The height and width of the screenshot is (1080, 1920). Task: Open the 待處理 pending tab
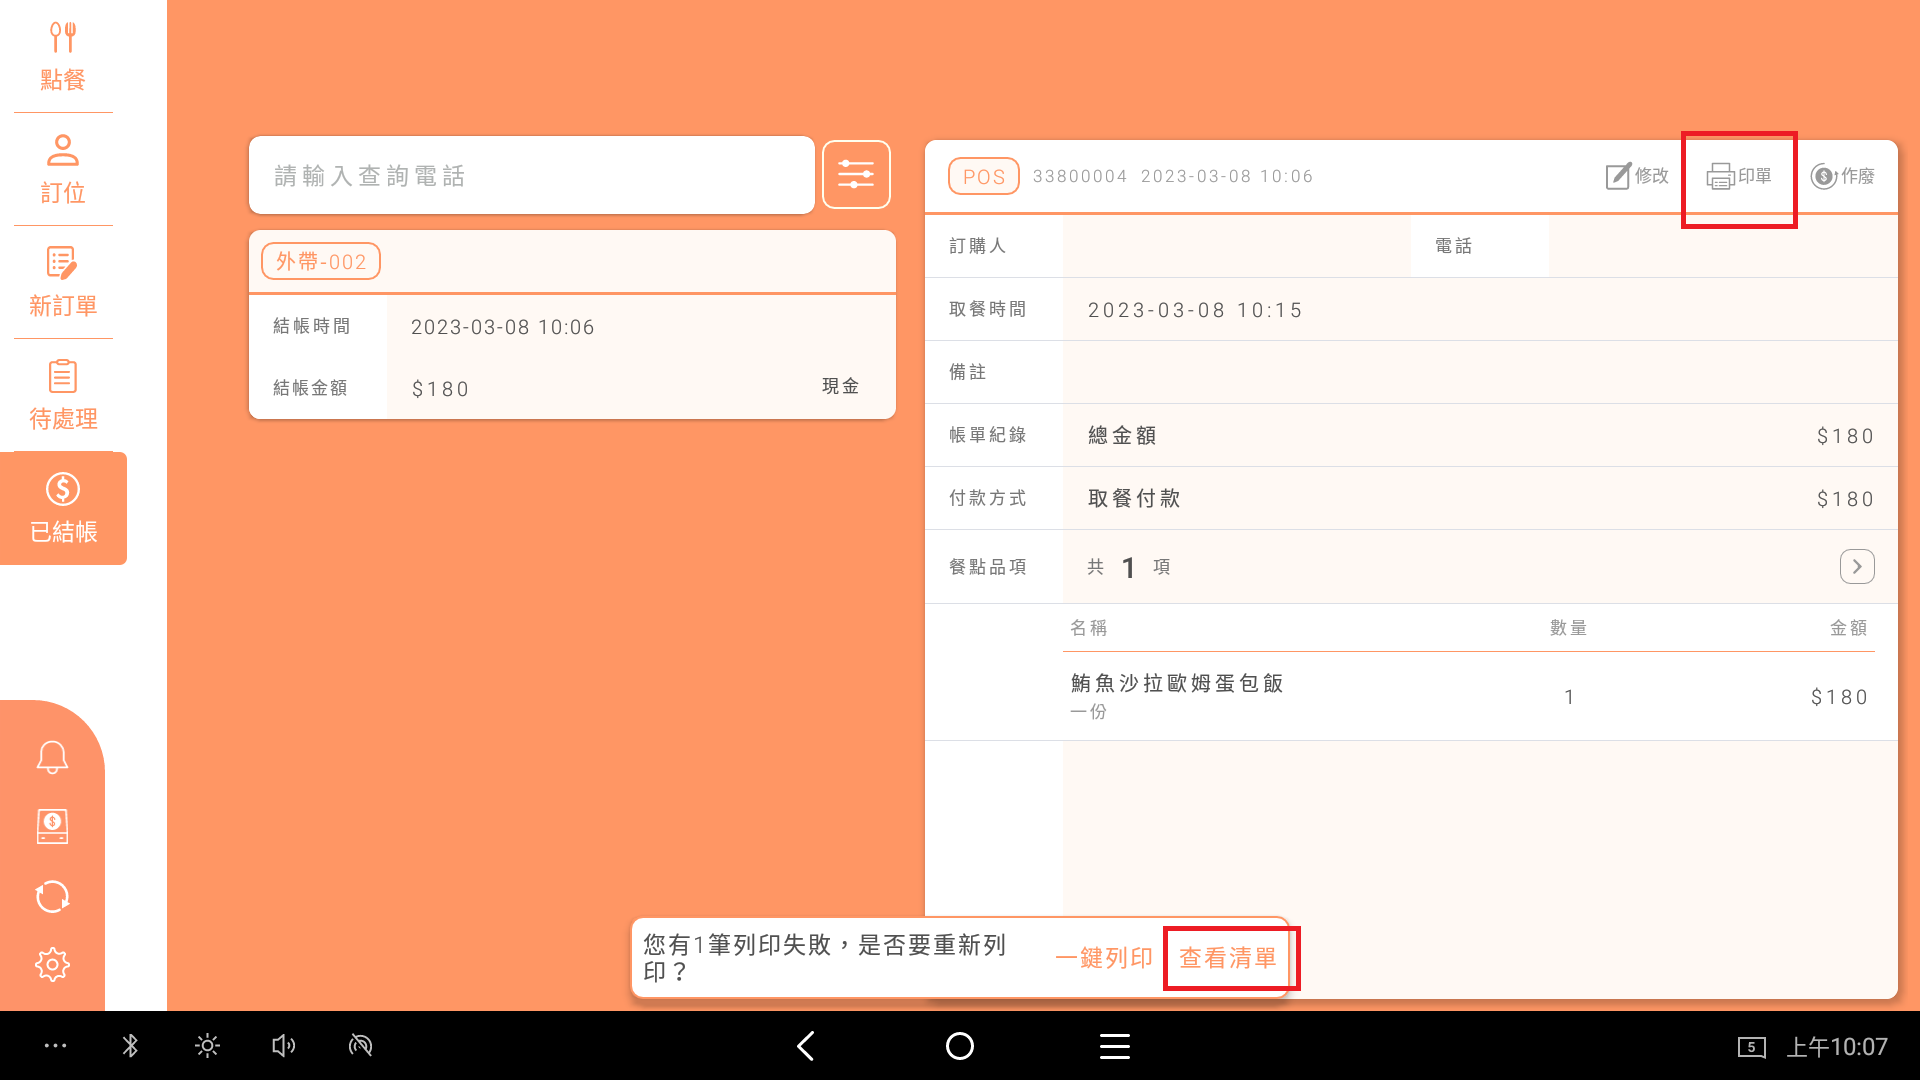[63, 395]
